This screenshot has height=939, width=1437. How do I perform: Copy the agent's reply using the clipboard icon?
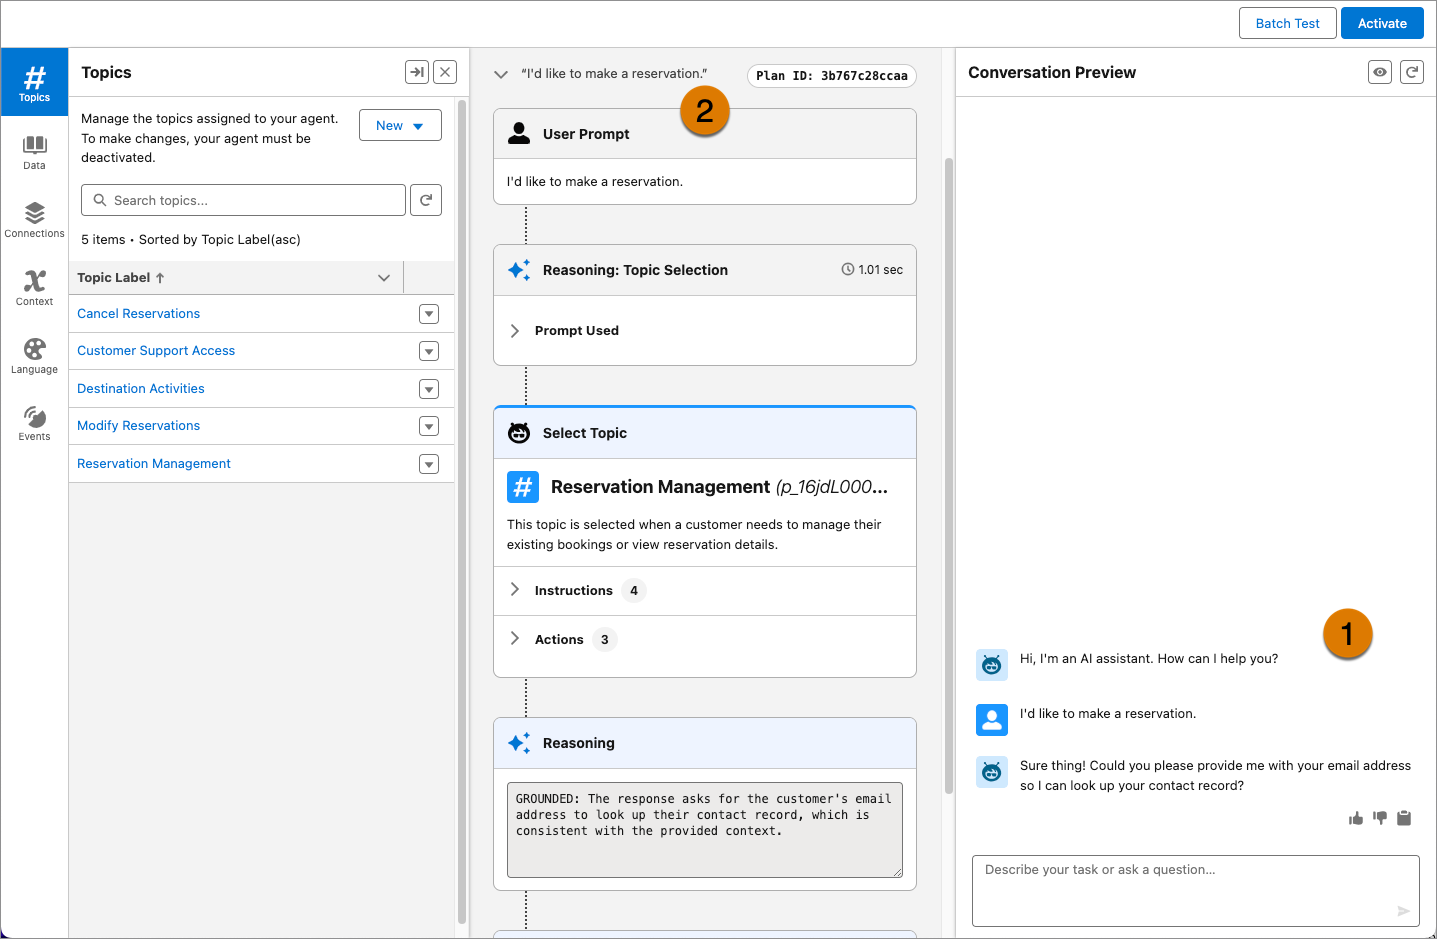[1403, 817]
